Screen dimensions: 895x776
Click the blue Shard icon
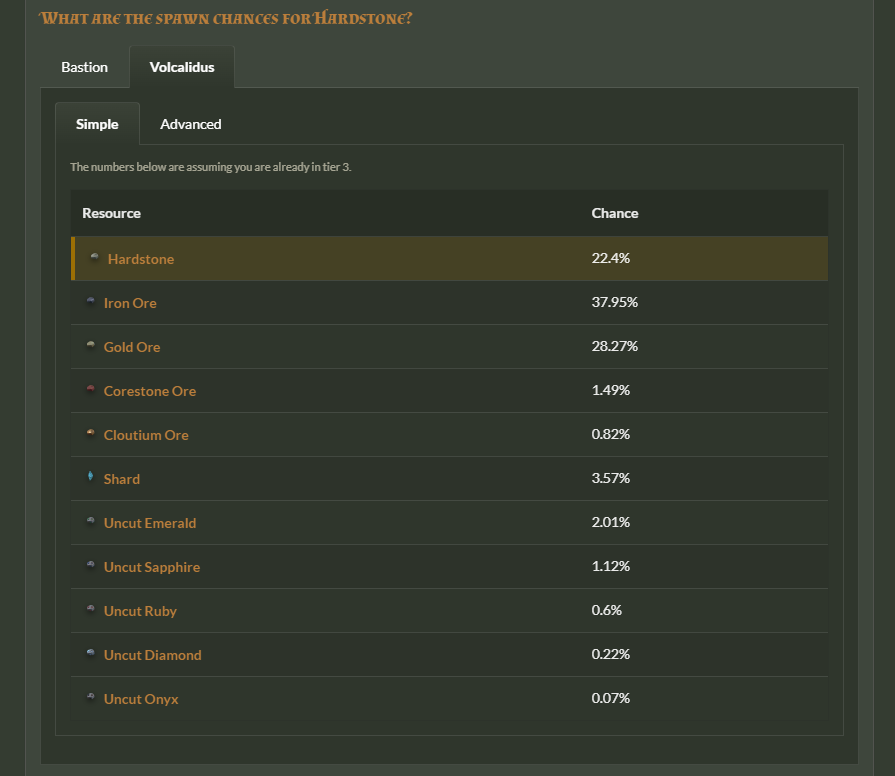click(91, 478)
